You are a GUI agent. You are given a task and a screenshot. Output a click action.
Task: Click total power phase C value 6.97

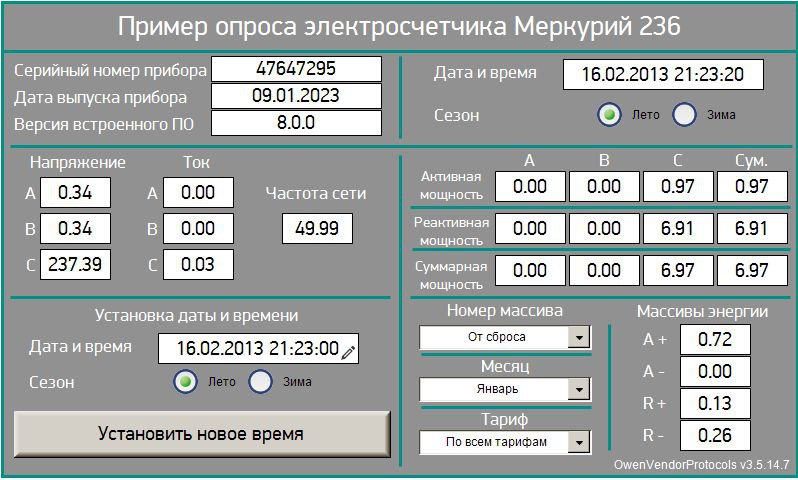click(x=678, y=270)
